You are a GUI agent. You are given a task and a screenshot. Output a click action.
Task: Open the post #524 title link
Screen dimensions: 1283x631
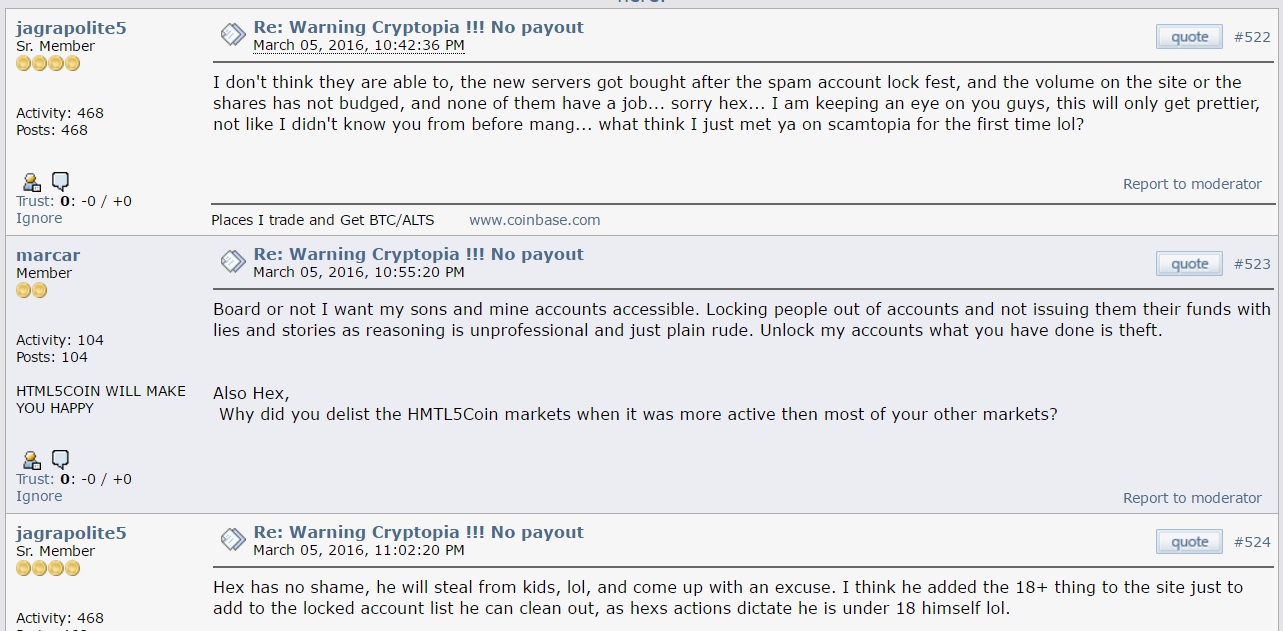coord(418,532)
